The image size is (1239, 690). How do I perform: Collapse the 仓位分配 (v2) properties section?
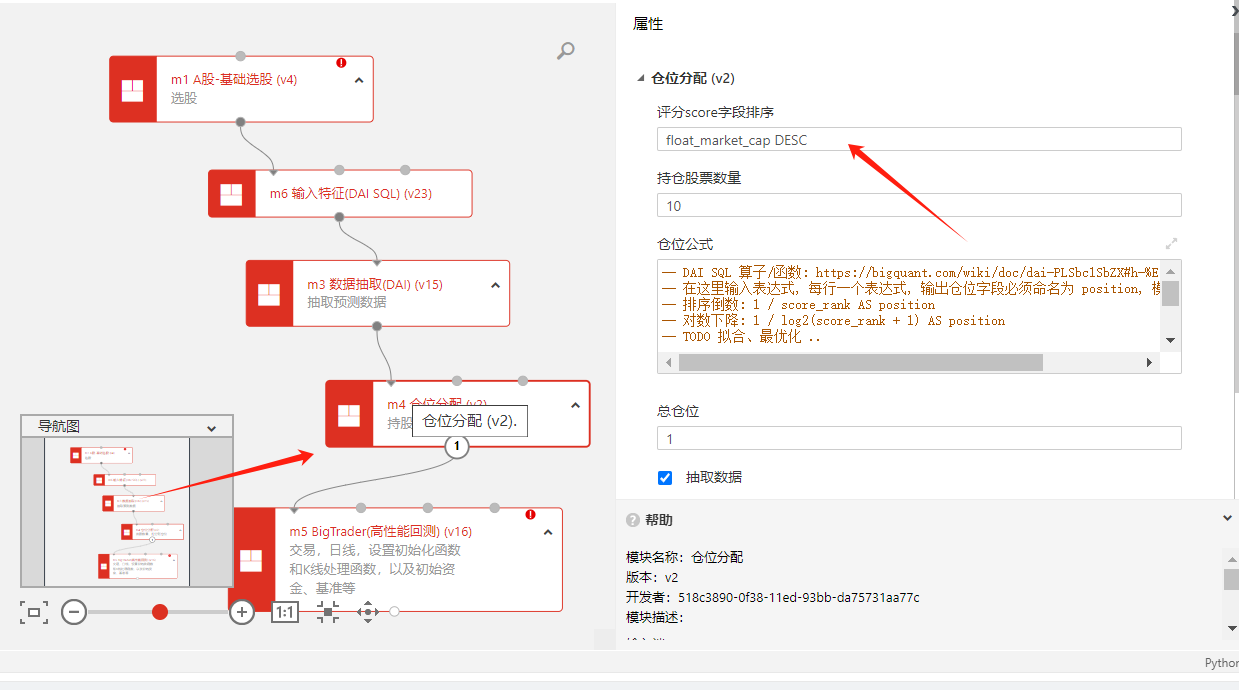[641, 78]
